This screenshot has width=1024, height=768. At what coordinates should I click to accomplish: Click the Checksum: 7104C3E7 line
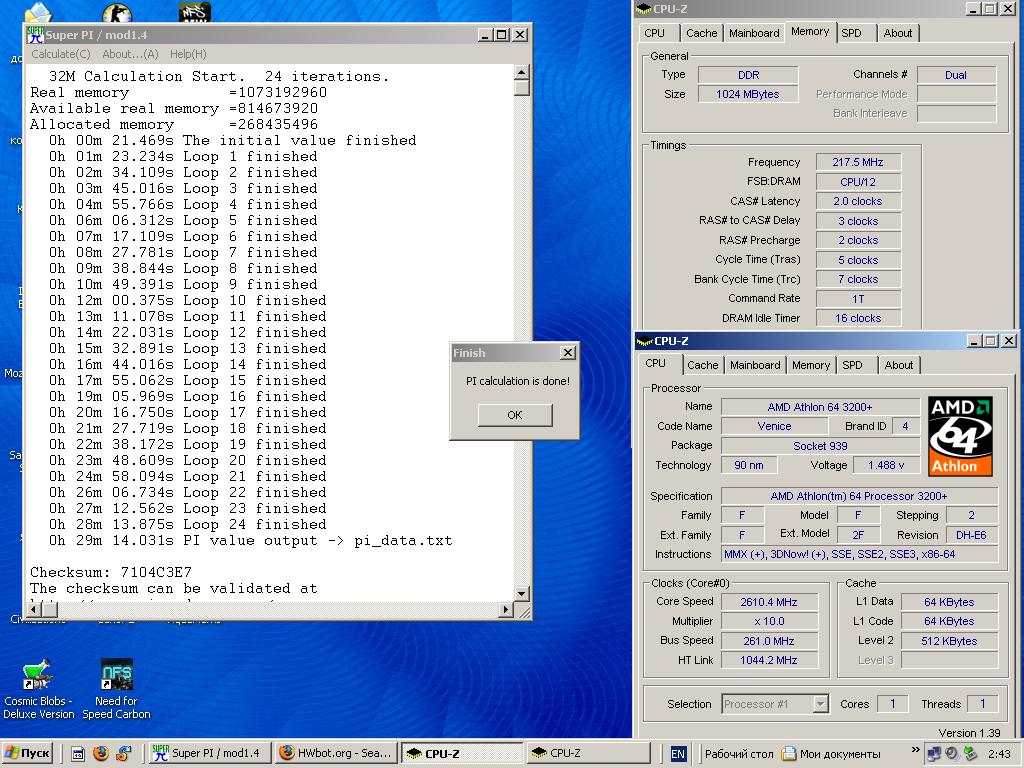tap(111, 573)
